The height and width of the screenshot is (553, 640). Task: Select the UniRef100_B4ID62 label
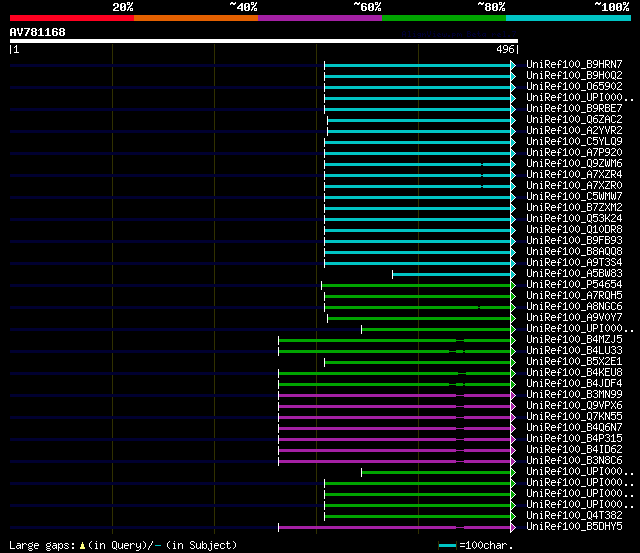(574, 450)
